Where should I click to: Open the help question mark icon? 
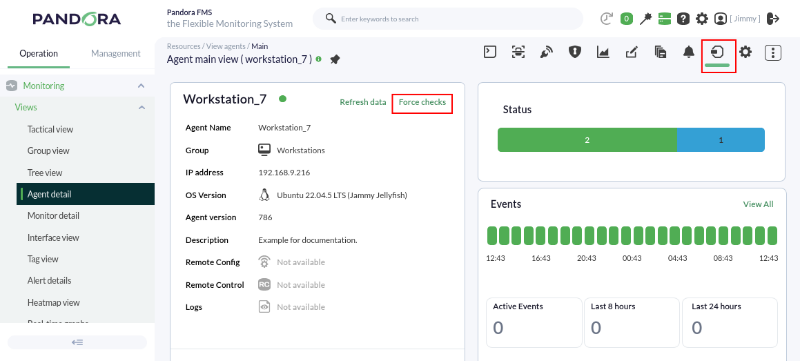(683, 19)
